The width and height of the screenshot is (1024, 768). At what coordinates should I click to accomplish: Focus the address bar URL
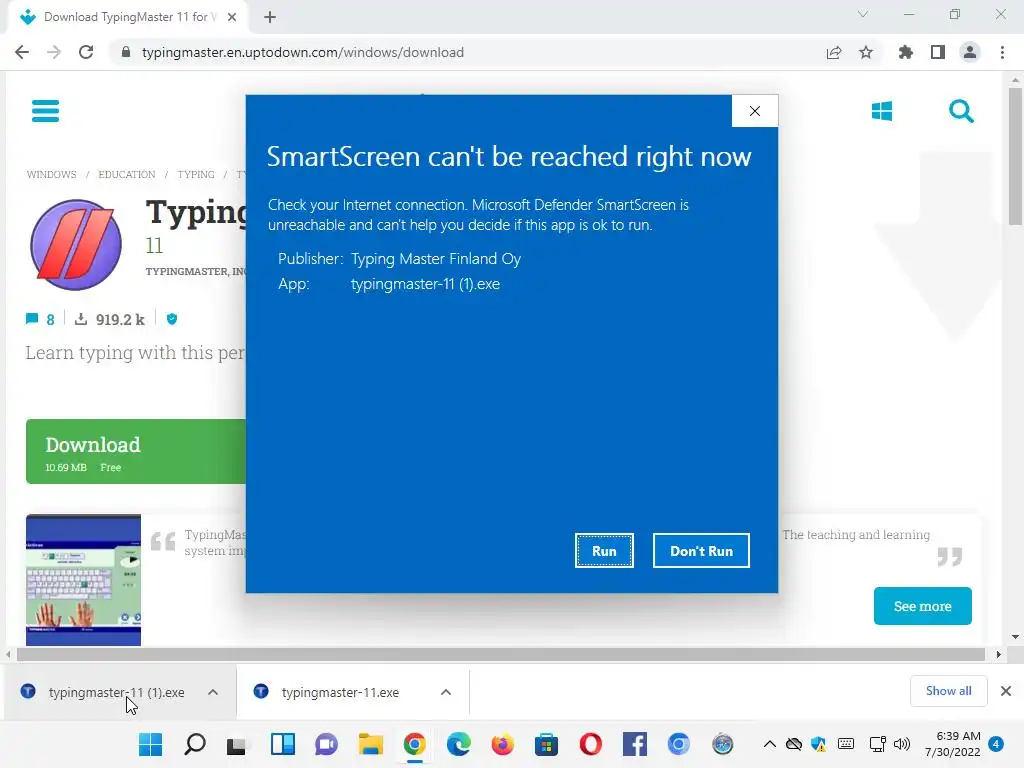[302, 52]
